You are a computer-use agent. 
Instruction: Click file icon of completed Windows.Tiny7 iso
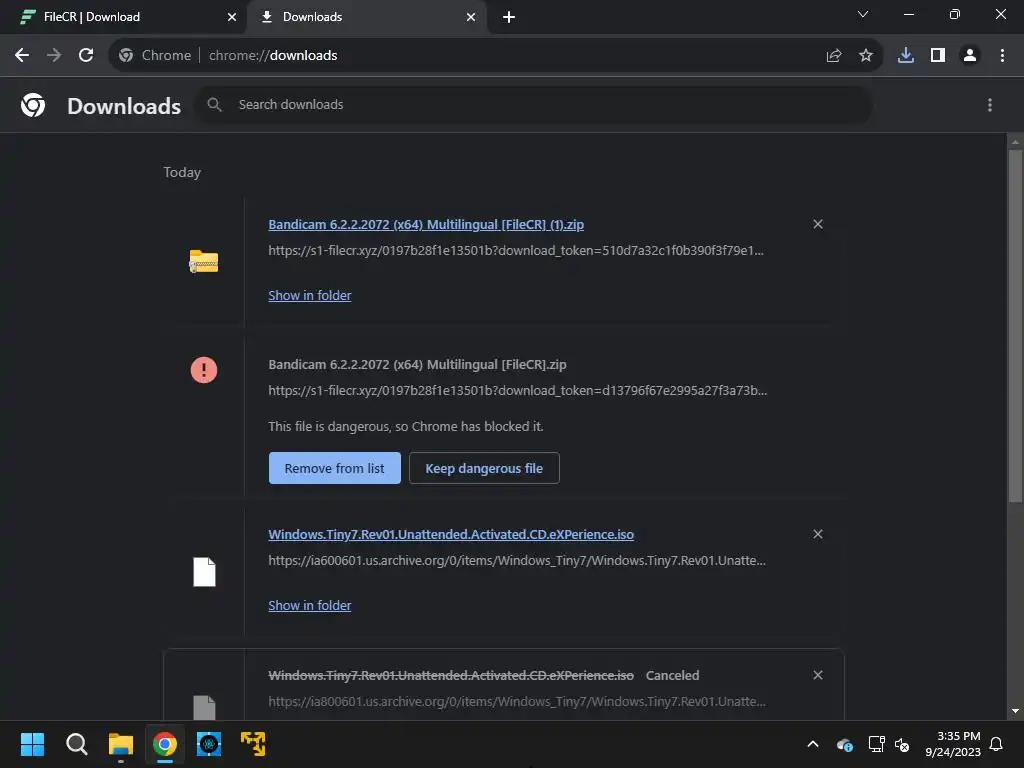(204, 572)
